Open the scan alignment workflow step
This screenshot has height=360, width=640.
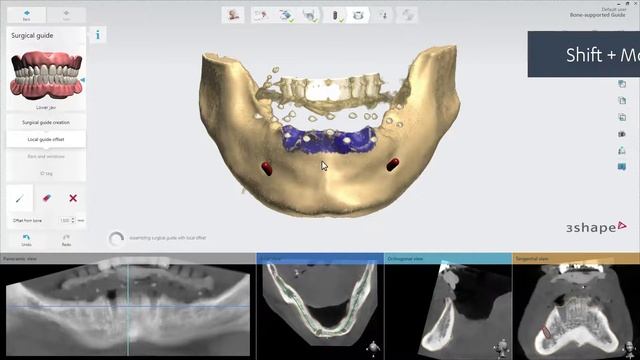[x=261, y=16]
